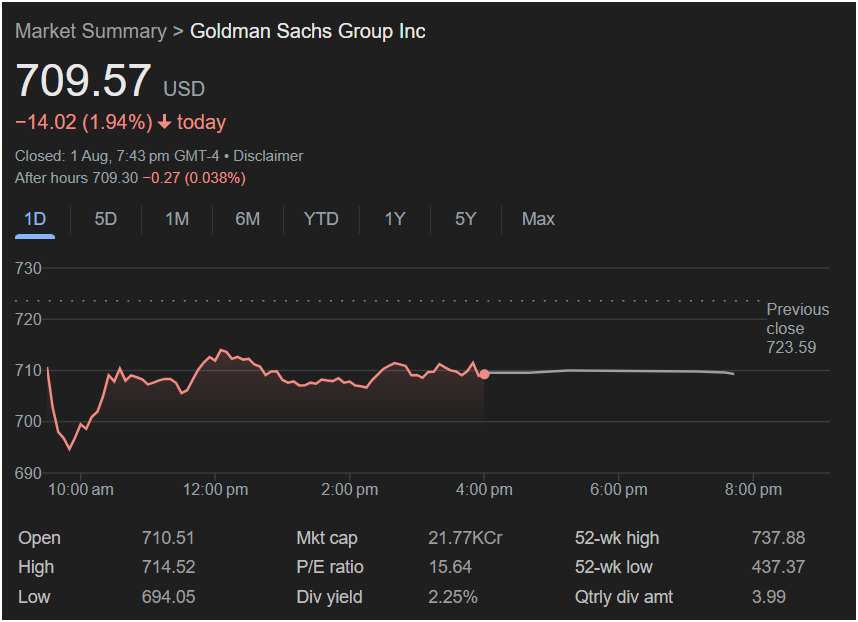Click the 720 y-axis label
Image resolution: width=858 pixels, height=622 pixels.
[28, 319]
